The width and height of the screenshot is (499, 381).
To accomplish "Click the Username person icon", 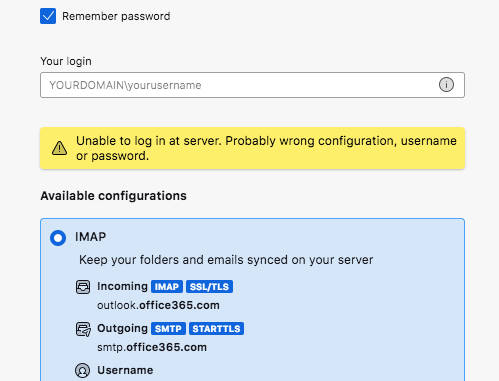I will (83, 370).
